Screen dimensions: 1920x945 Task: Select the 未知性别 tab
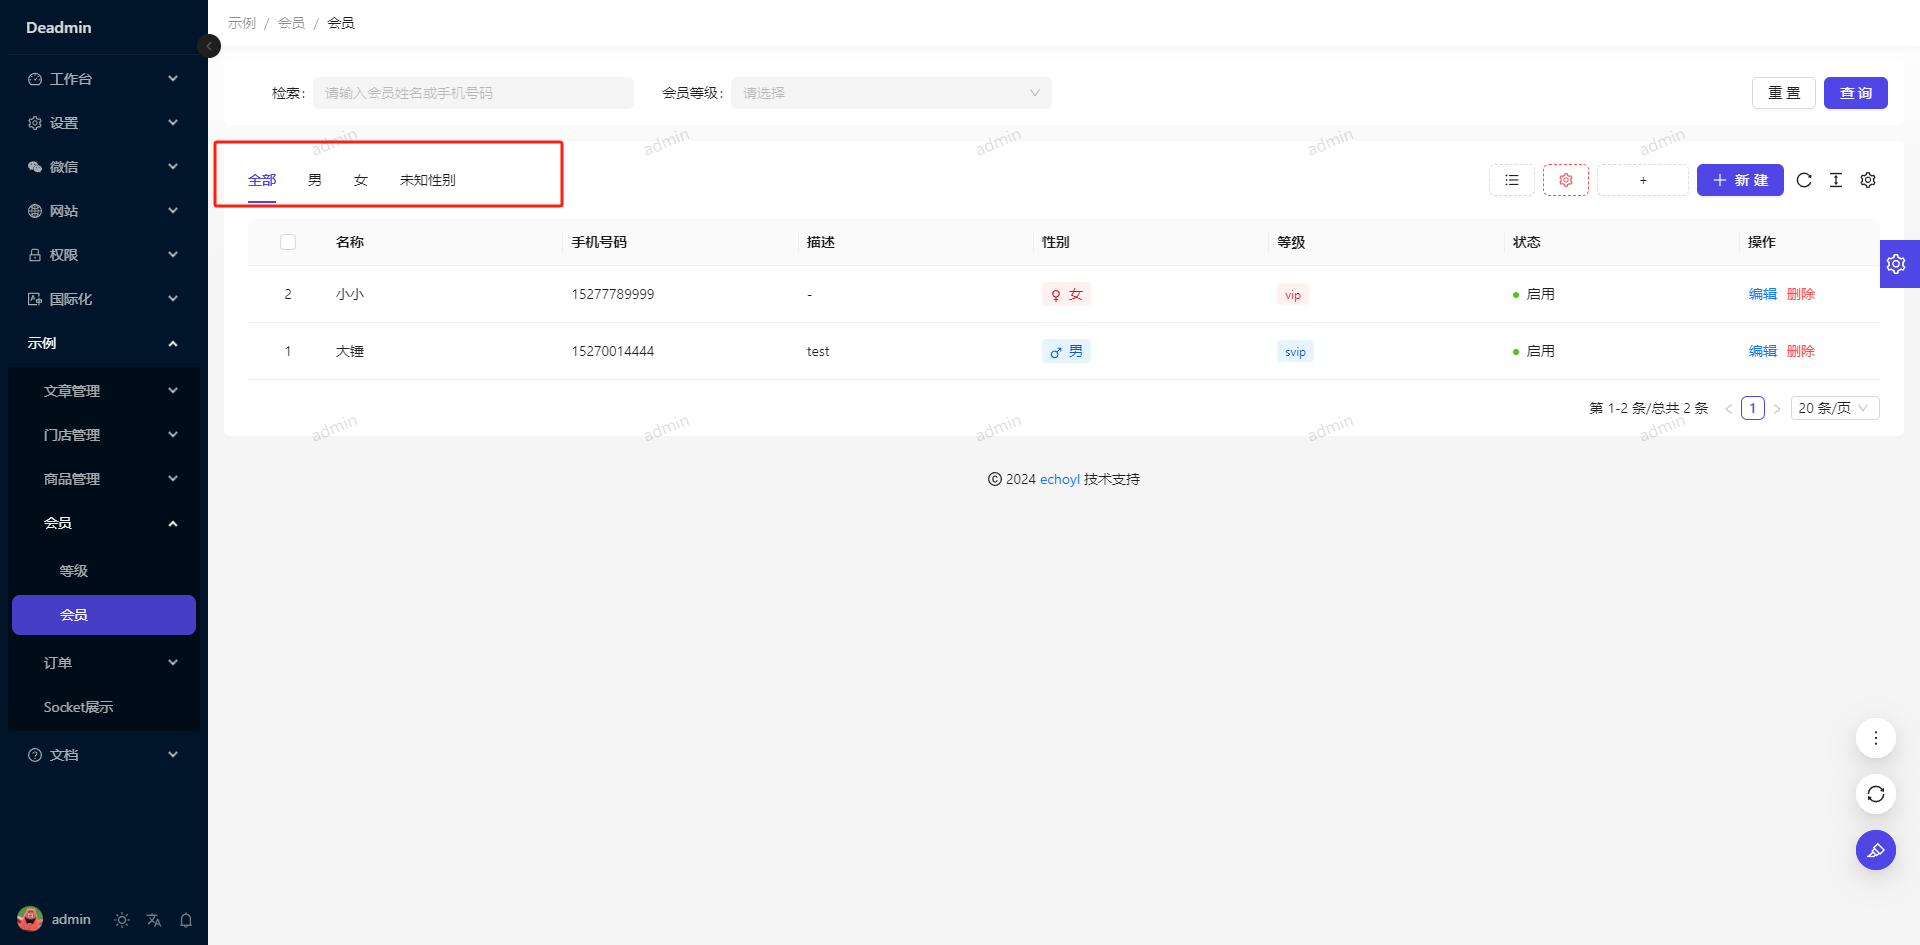[427, 180]
